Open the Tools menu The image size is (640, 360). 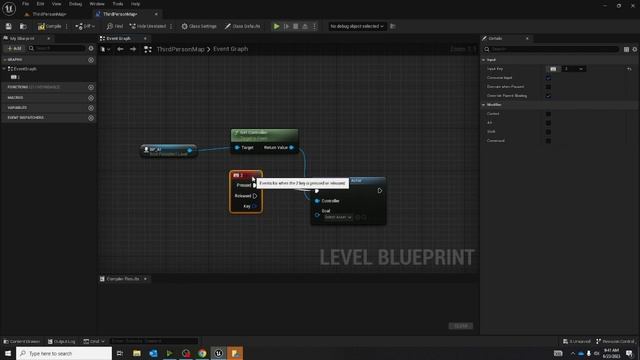click(118, 4)
